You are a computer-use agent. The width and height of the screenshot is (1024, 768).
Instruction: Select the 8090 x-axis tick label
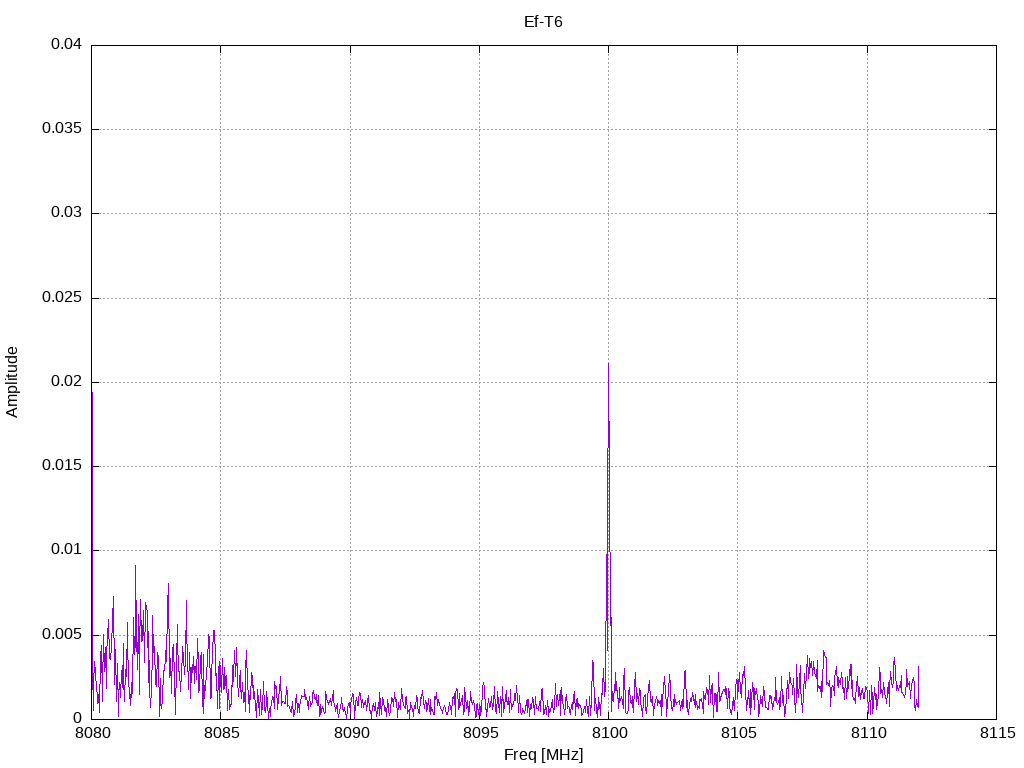(350, 733)
